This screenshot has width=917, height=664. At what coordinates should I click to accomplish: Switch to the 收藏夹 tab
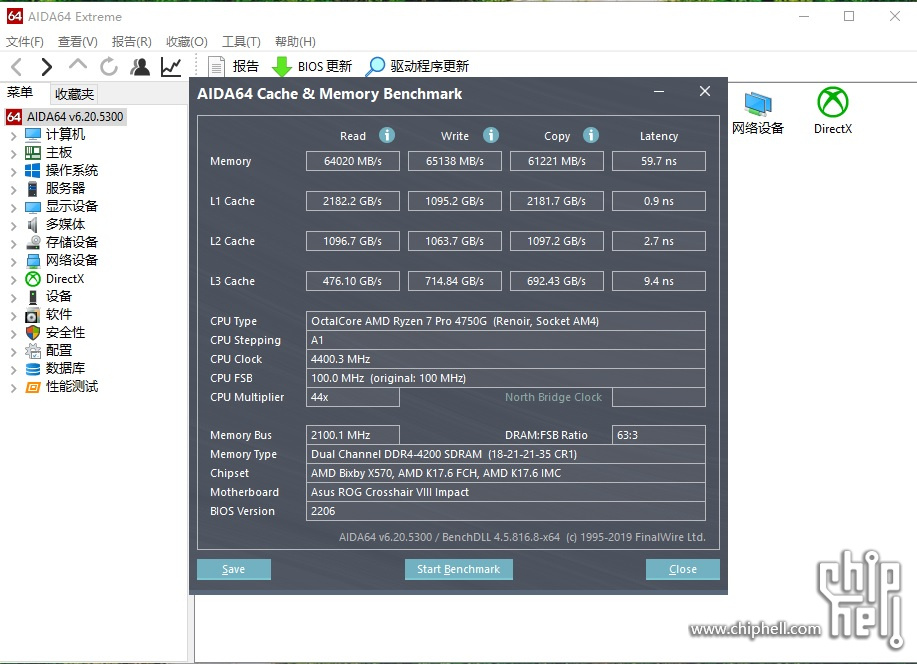74,94
